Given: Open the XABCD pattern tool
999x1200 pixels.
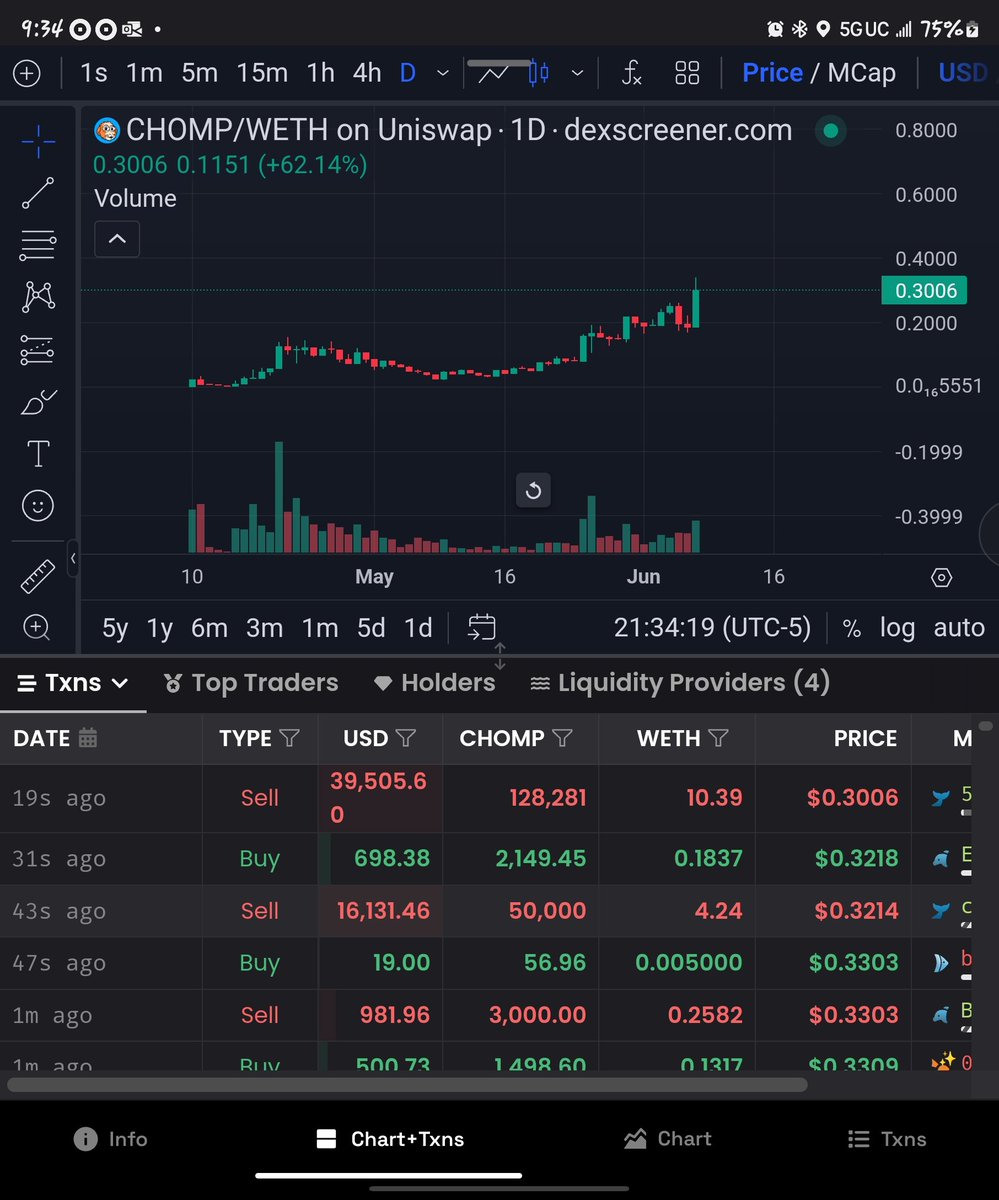Looking at the screenshot, I should click(37, 296).
